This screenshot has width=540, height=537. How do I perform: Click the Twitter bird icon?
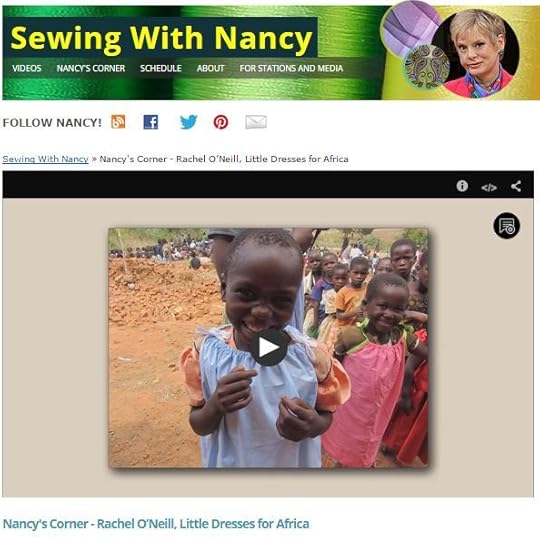(x=189, y=122)
